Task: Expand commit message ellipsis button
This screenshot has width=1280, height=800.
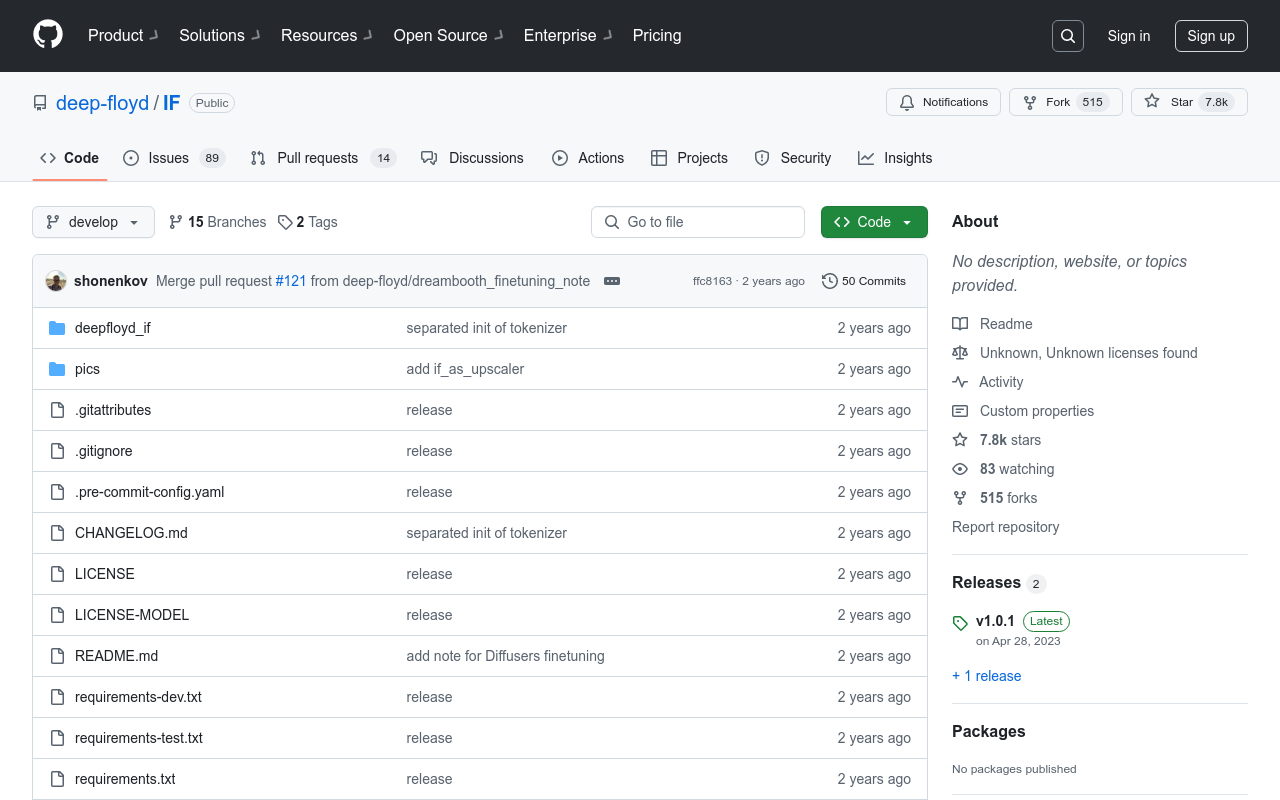Action: [612, 281]
